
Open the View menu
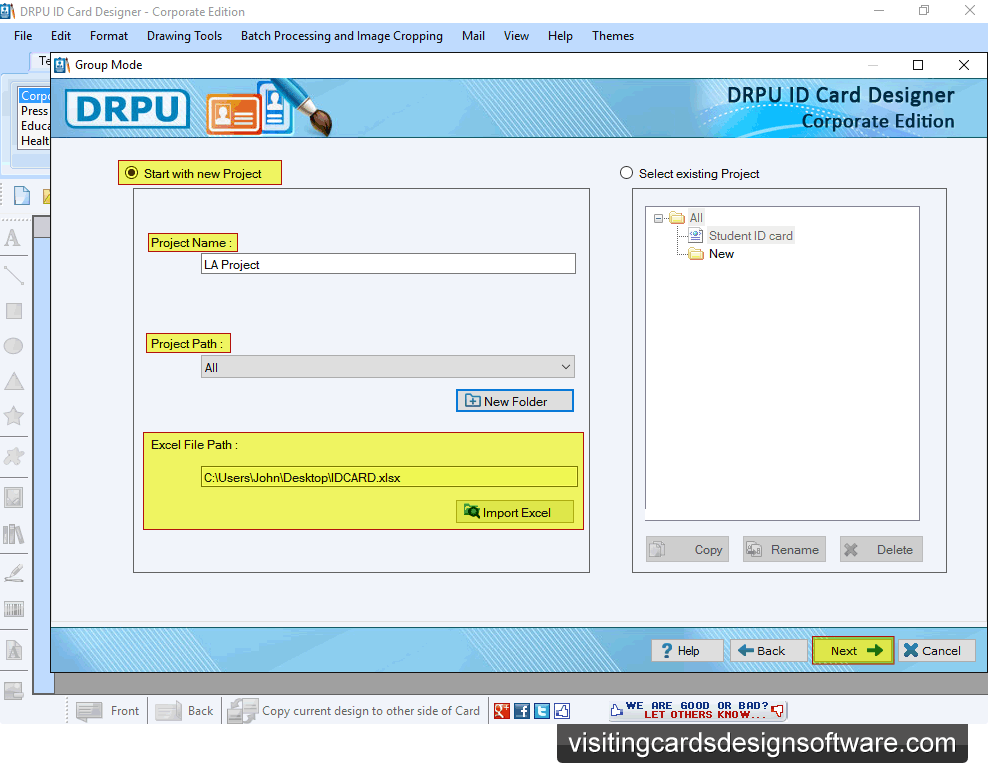516,36
